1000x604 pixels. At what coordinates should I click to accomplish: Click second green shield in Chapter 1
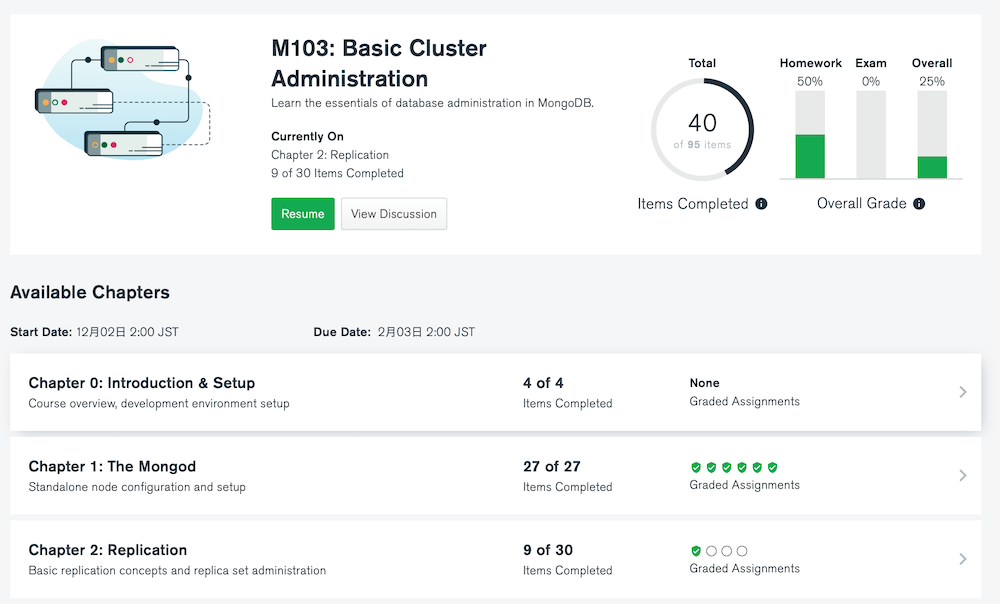(711, 468)
